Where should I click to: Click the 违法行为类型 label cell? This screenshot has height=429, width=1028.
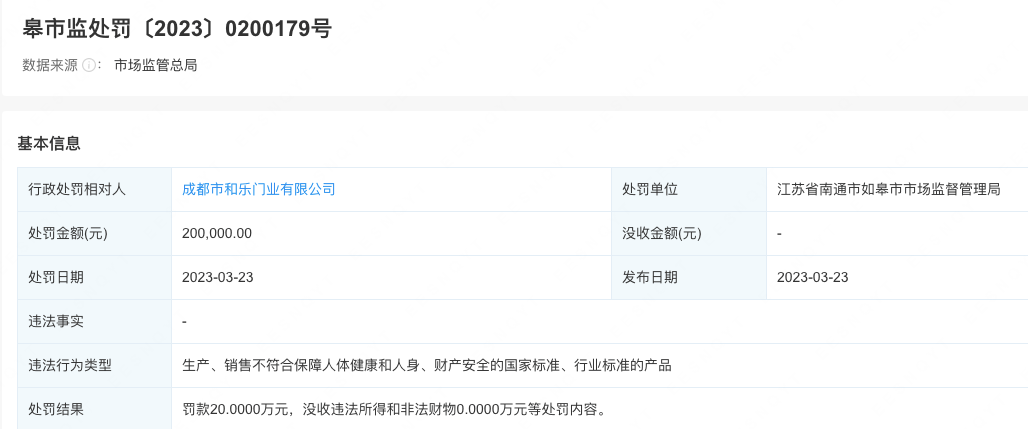[70, 365]
